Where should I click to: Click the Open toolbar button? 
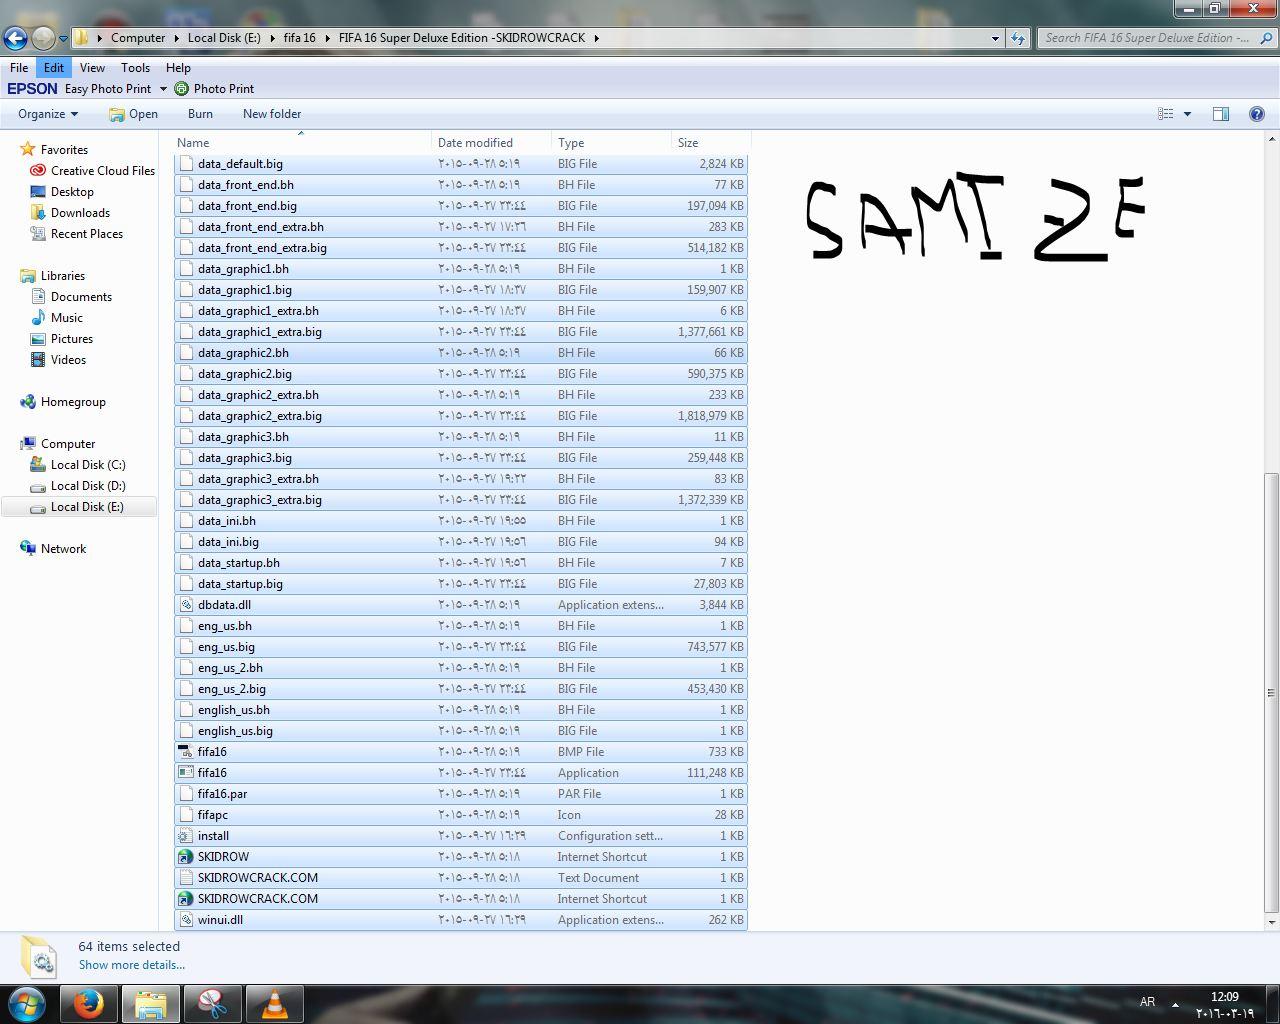(x=133, y=114)
